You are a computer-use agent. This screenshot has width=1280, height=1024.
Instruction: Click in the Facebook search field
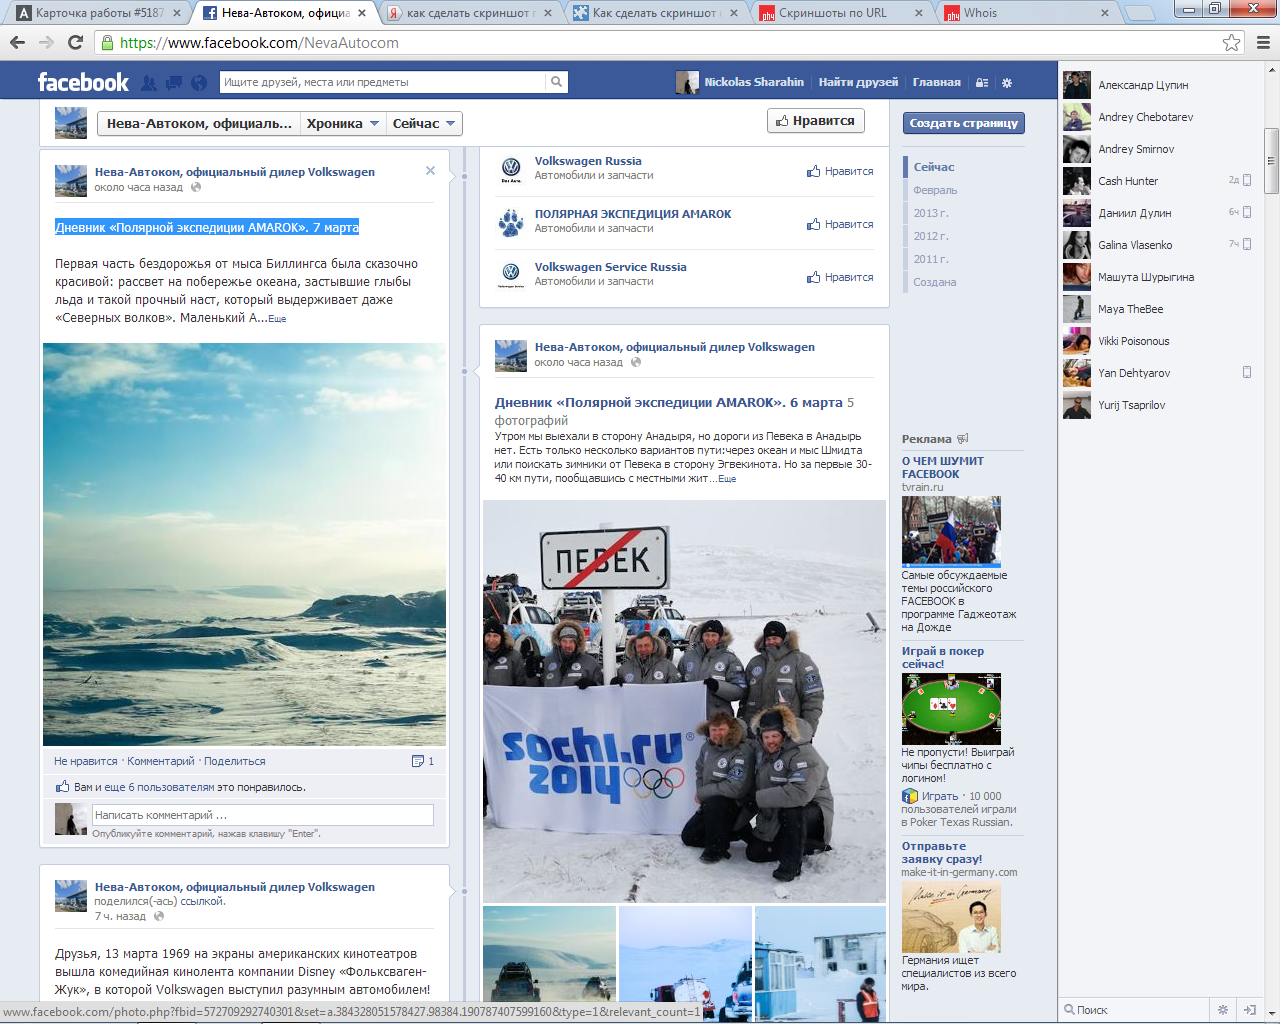point(383,82)
